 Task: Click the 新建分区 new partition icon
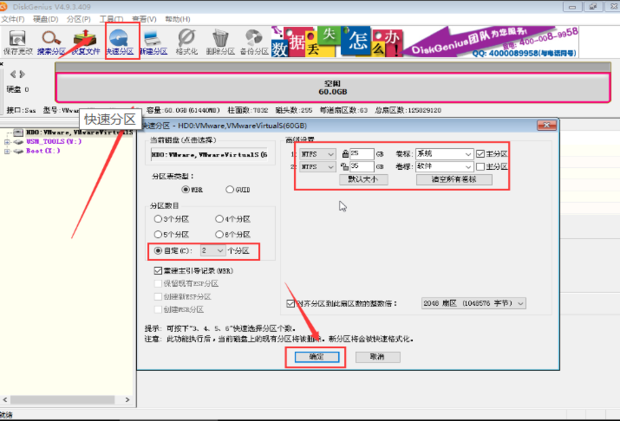pyautogui.click(x=153, y=42)
